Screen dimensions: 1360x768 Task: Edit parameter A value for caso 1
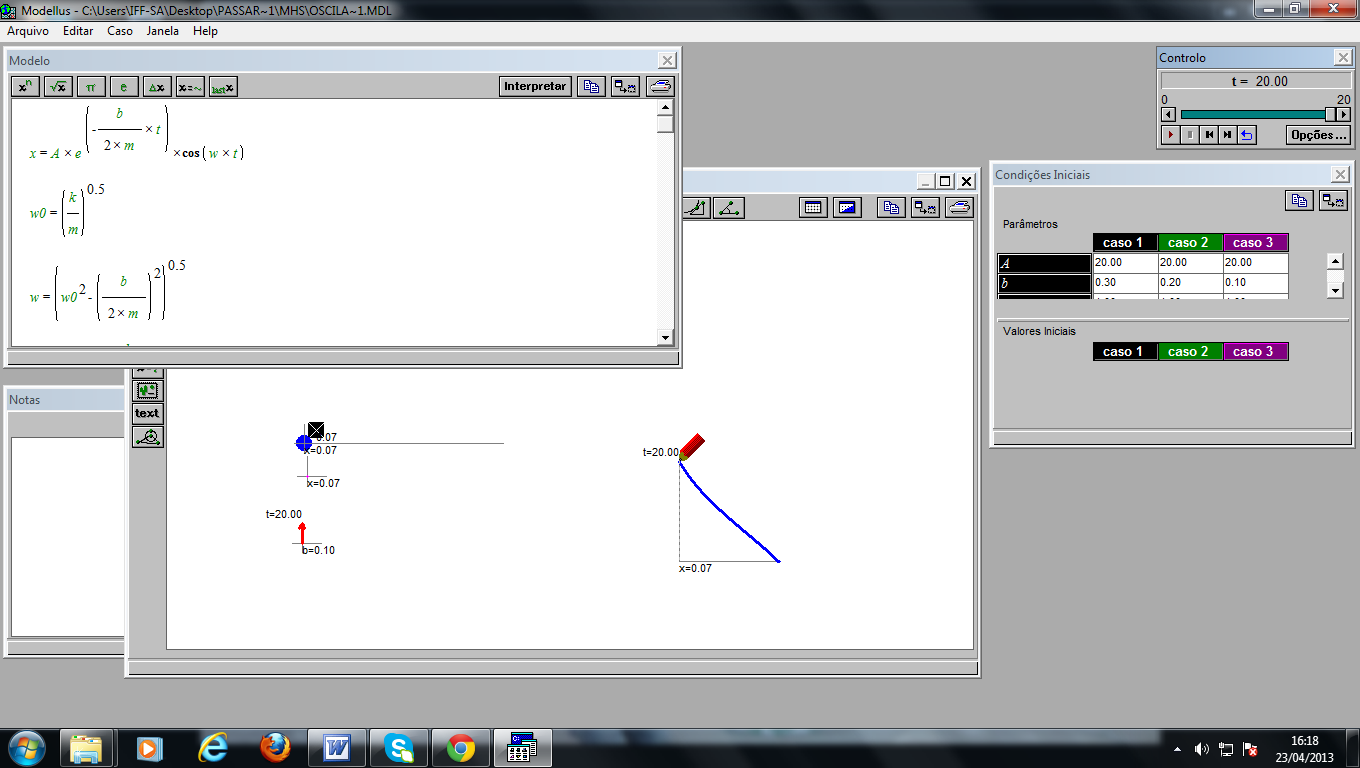[1125, 263]
